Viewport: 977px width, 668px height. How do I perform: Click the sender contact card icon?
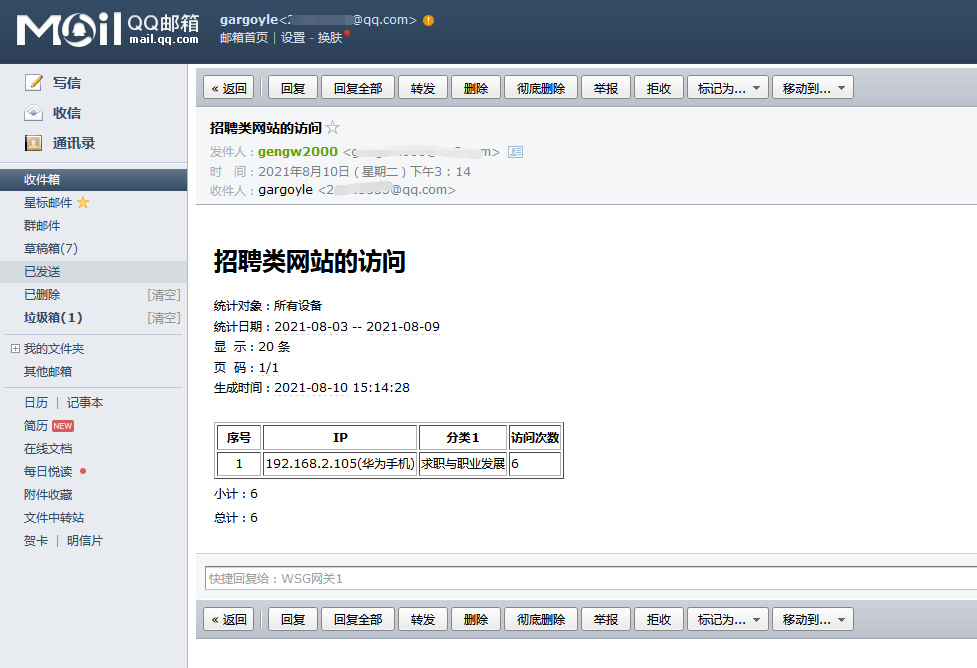coord(515,152)
